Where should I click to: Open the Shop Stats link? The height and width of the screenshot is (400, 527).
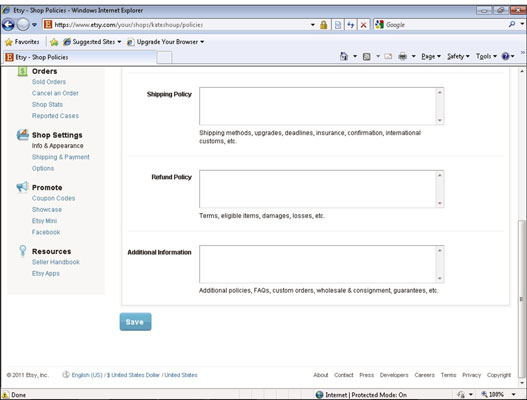[x=47, y=105]
